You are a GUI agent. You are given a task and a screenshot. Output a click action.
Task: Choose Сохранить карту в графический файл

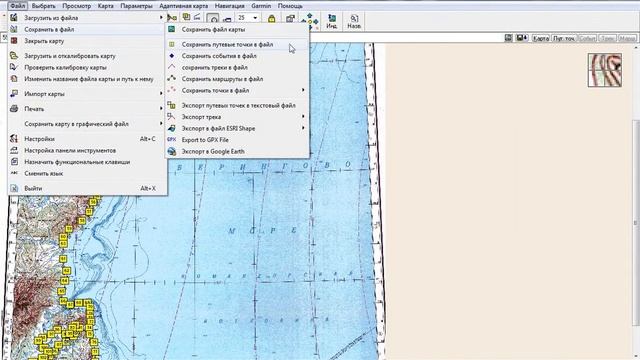(x=76, y=124)
